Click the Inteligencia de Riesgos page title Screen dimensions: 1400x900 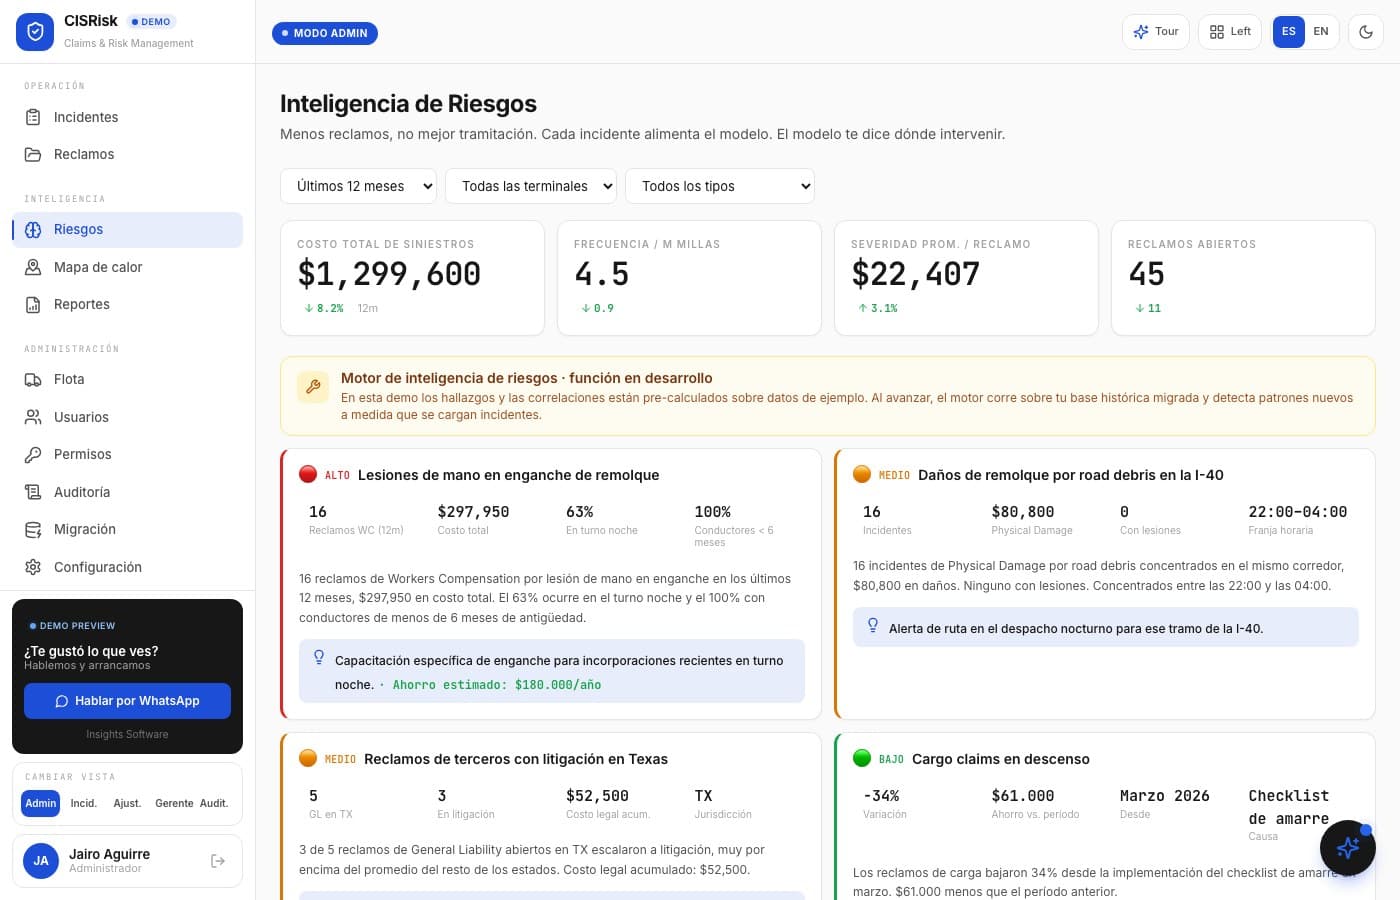(408, 104)
